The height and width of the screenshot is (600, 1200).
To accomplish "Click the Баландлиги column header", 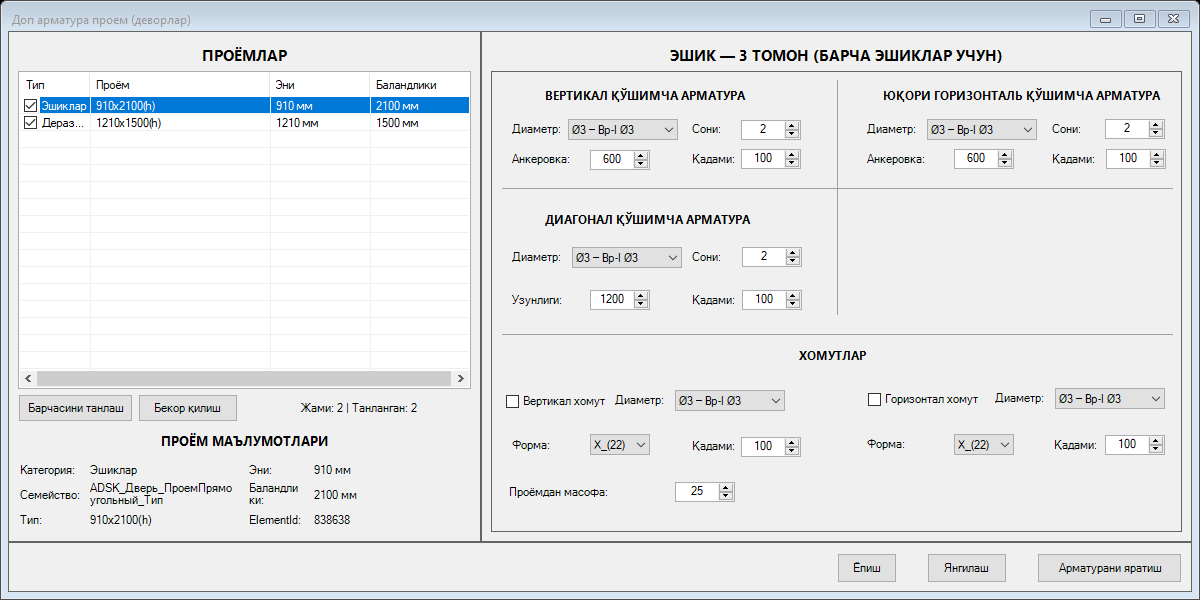I will point(420,85).
